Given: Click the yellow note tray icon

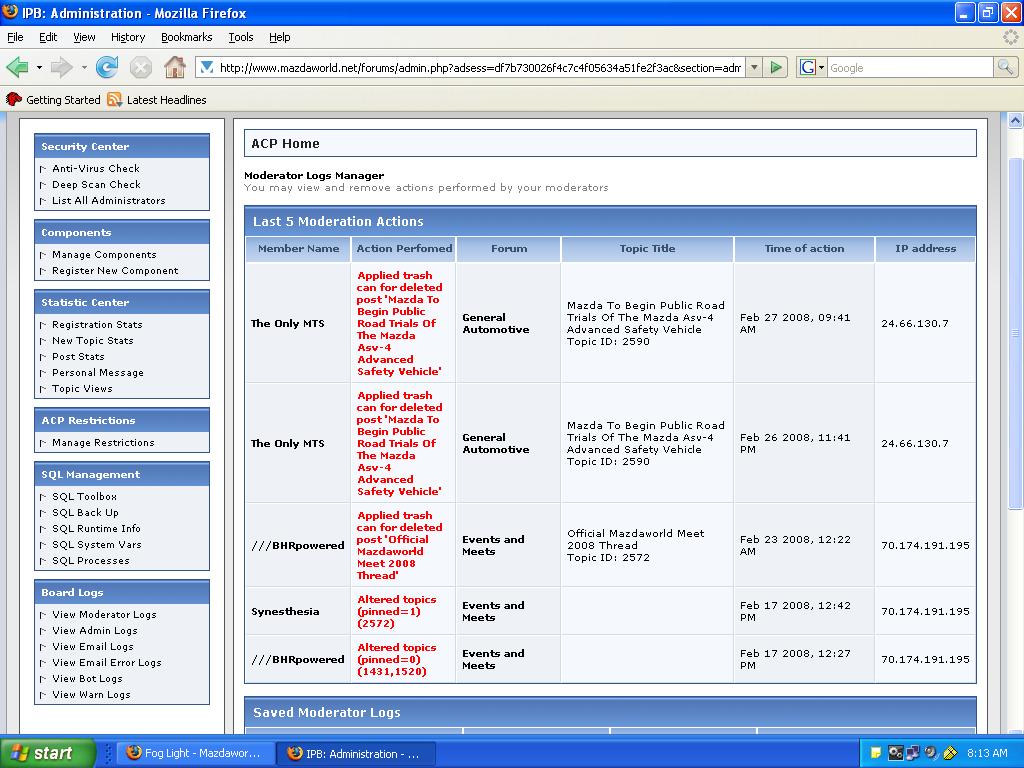Looking at the screenshot, I should [875, 753].
